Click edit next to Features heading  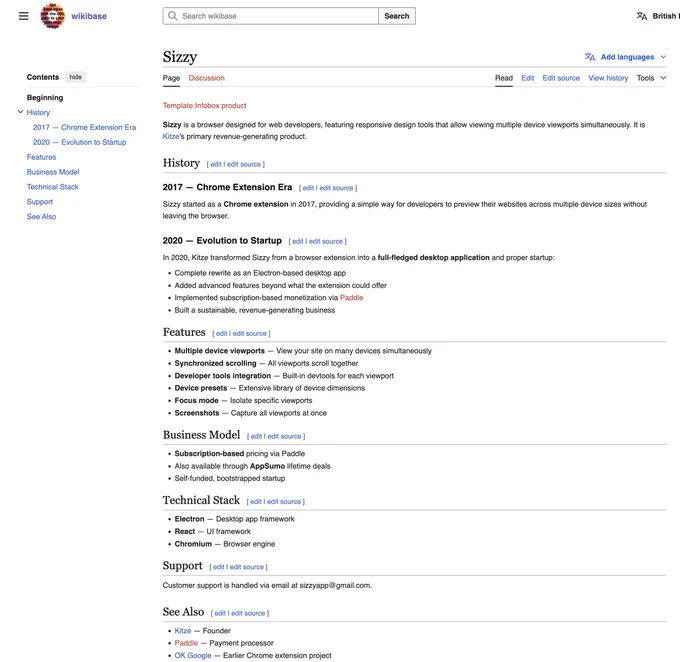(x=221, y=334)
